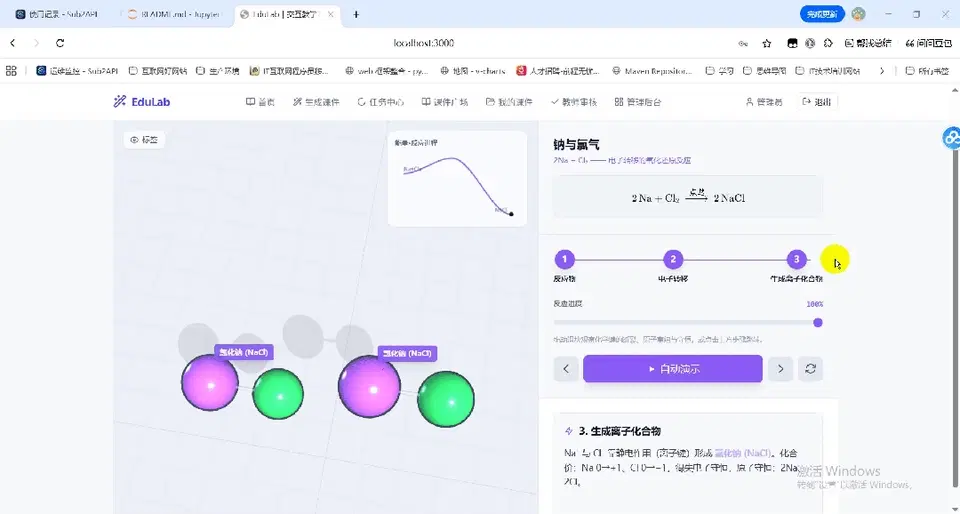Click the left pink sodium atom
The width and height of the screenshot is (960, 514).
(x=209, y=383)
